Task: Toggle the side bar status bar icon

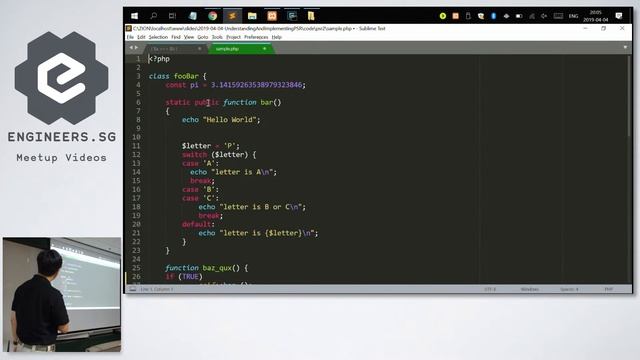Action: tap(133, 289)
